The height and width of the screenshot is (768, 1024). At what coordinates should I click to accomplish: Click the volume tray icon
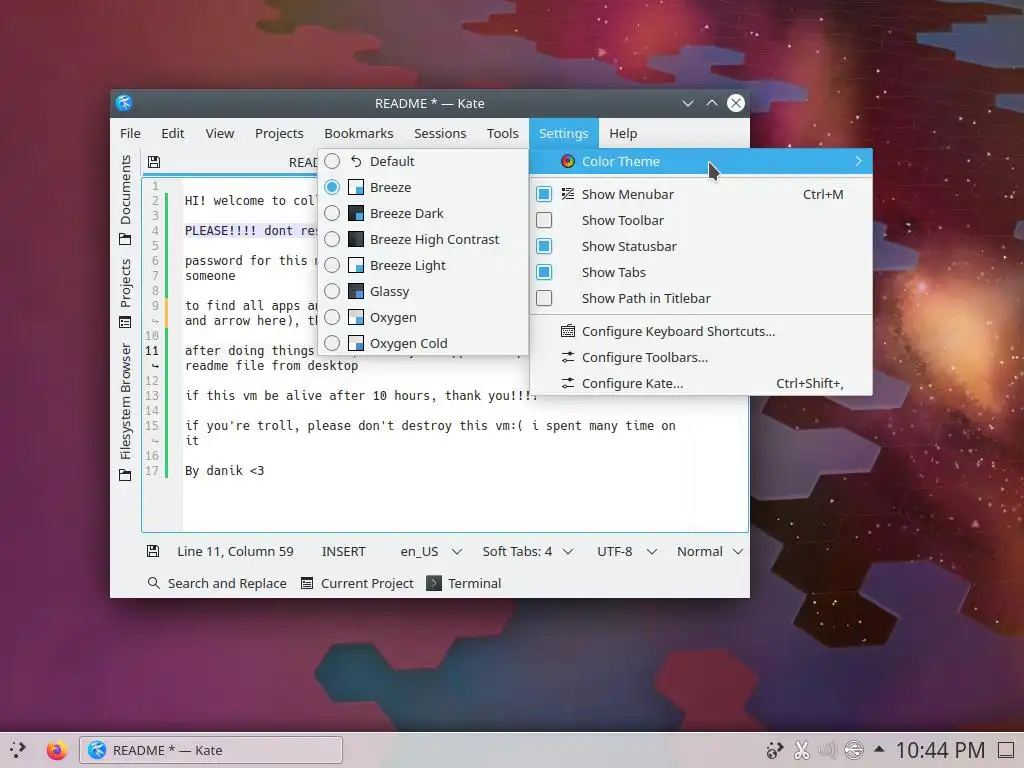pos(827,750)
